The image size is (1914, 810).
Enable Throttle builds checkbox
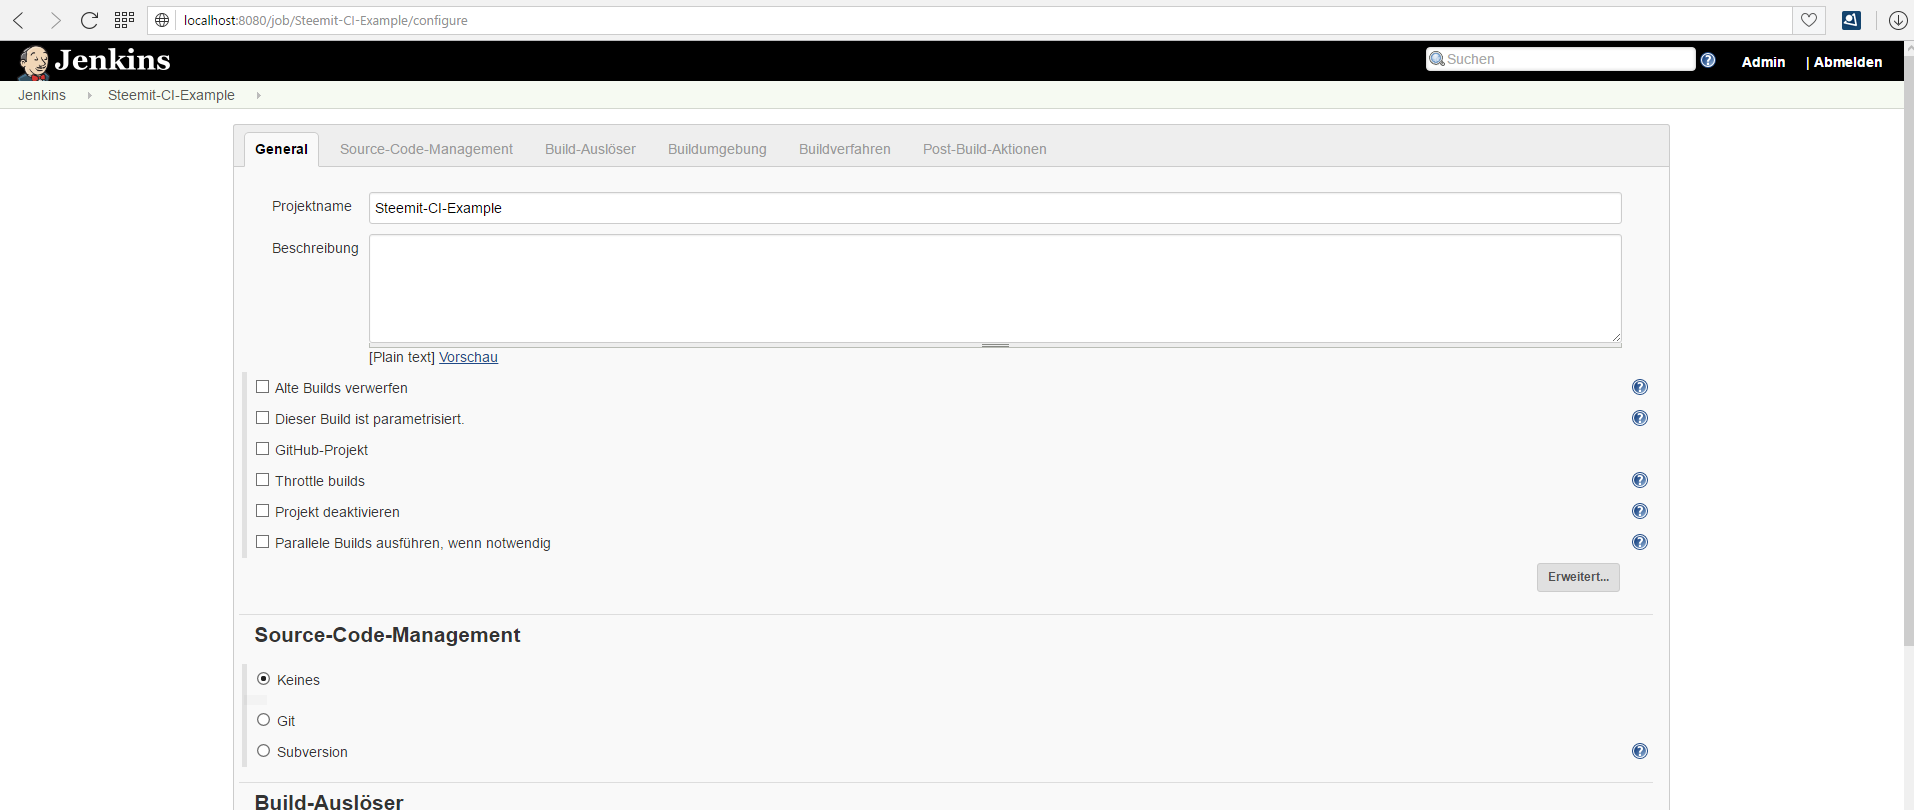263,480
